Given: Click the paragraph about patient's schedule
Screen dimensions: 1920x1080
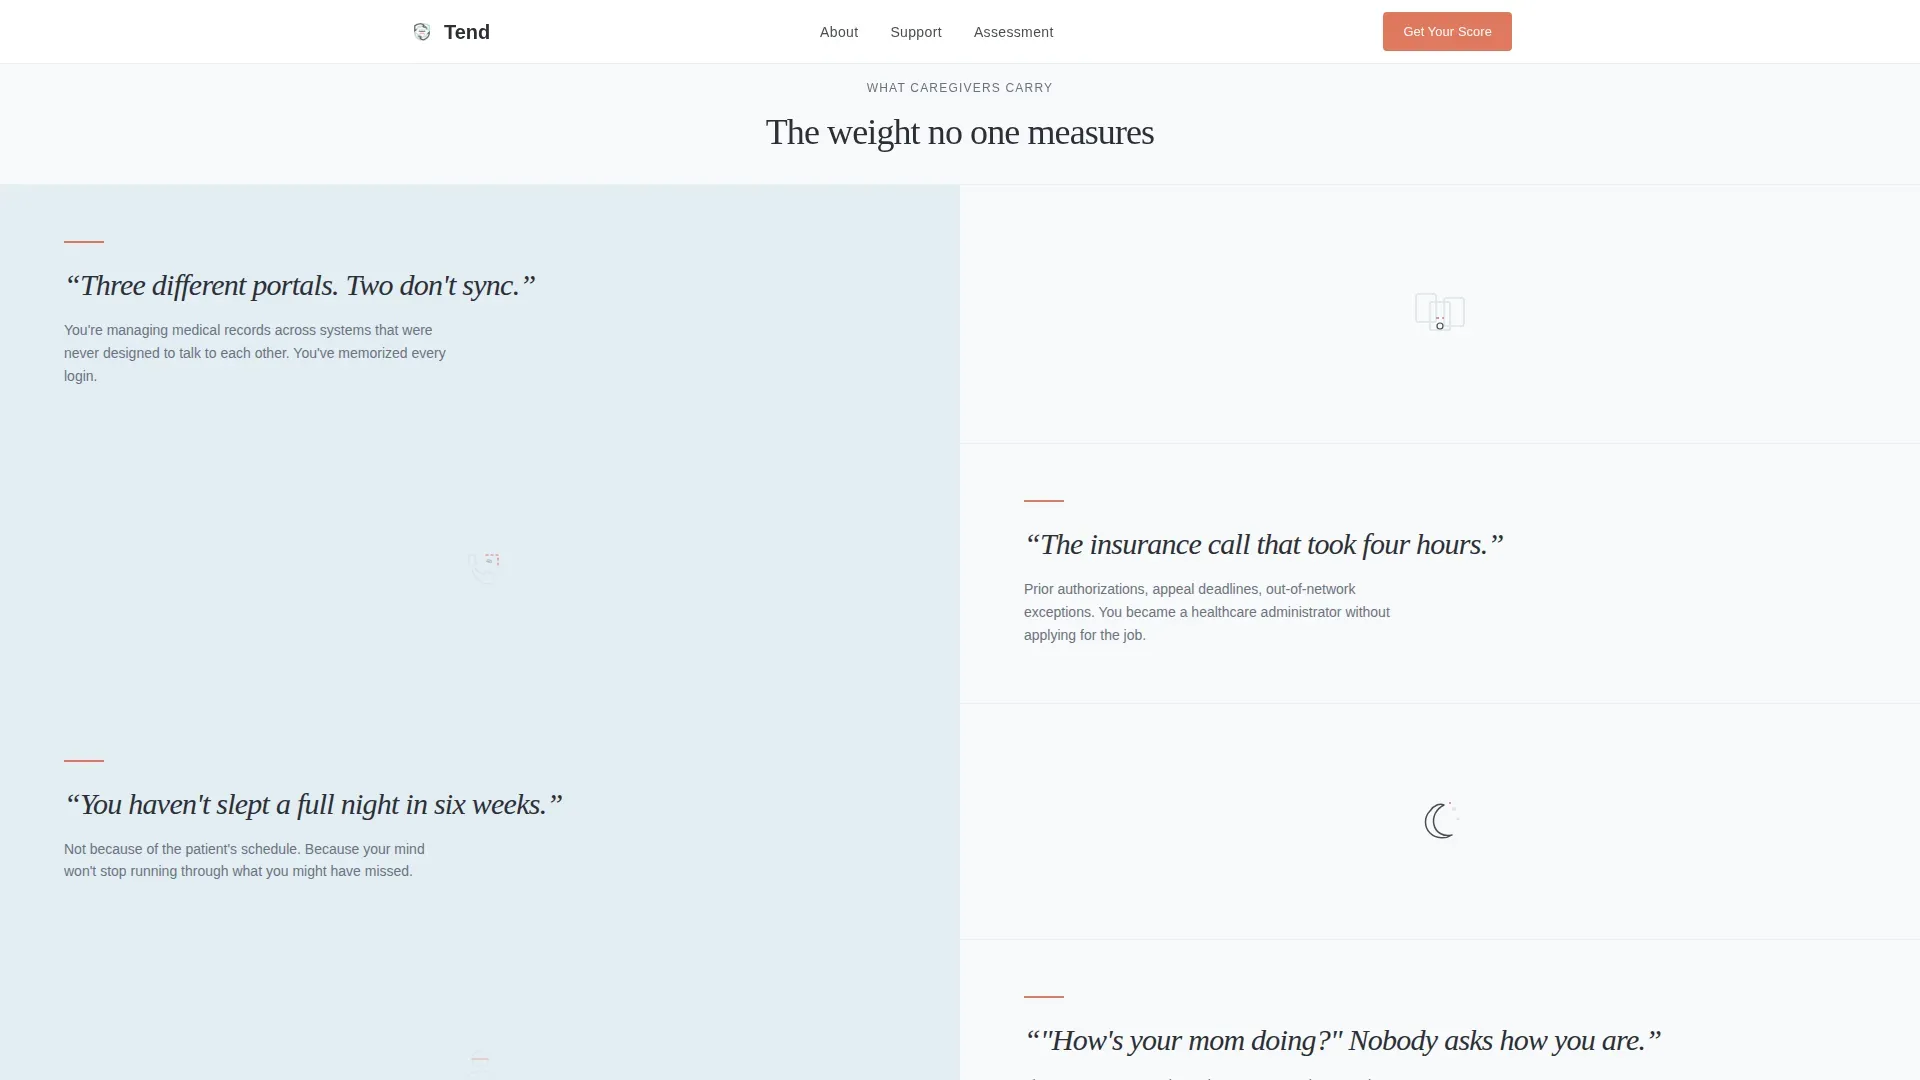Looking at the screenshot, I should (244, 860).
